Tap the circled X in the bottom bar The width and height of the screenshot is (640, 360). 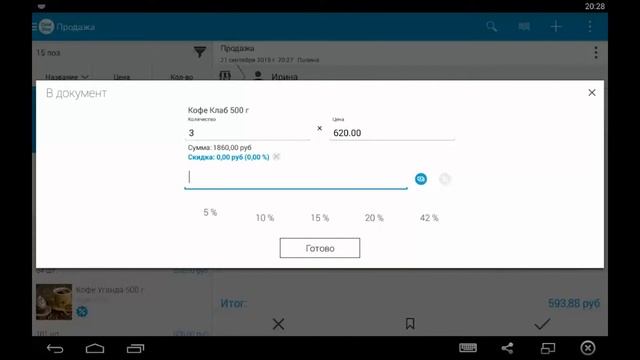click(588, 348)
